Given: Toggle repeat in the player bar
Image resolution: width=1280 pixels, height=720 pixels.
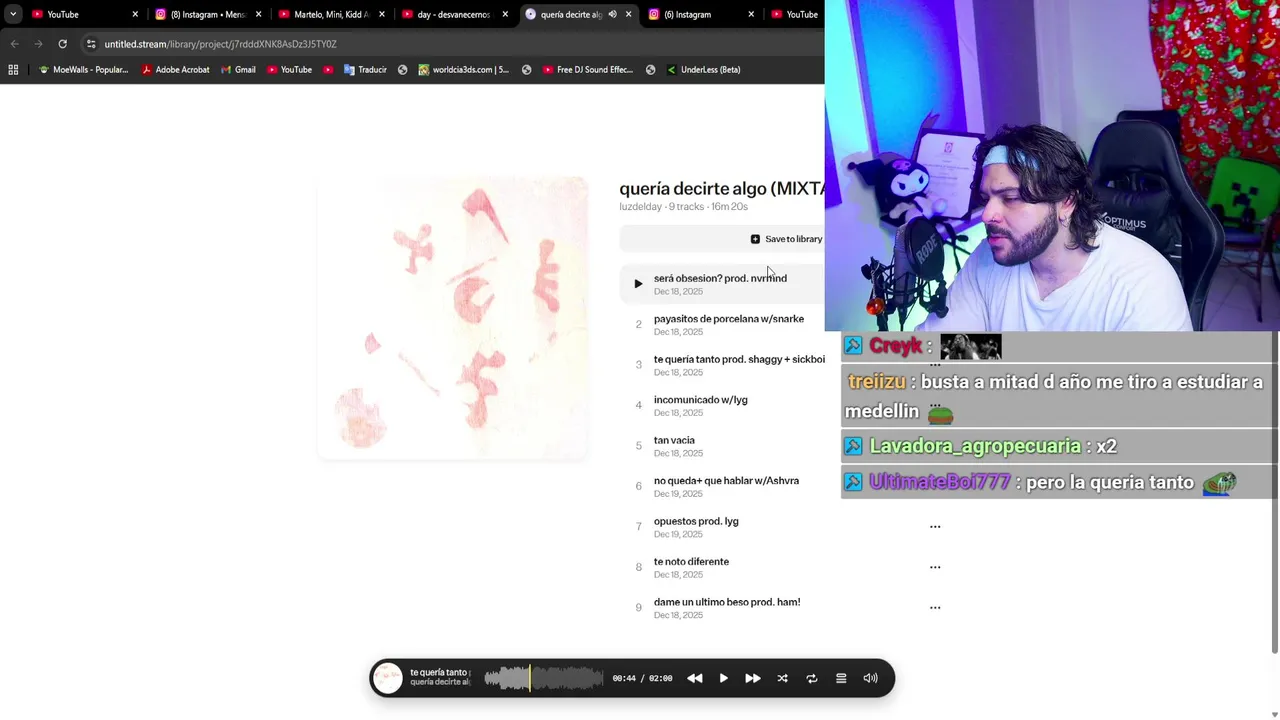Looking at the screenshot, I should tap(812, 678).
